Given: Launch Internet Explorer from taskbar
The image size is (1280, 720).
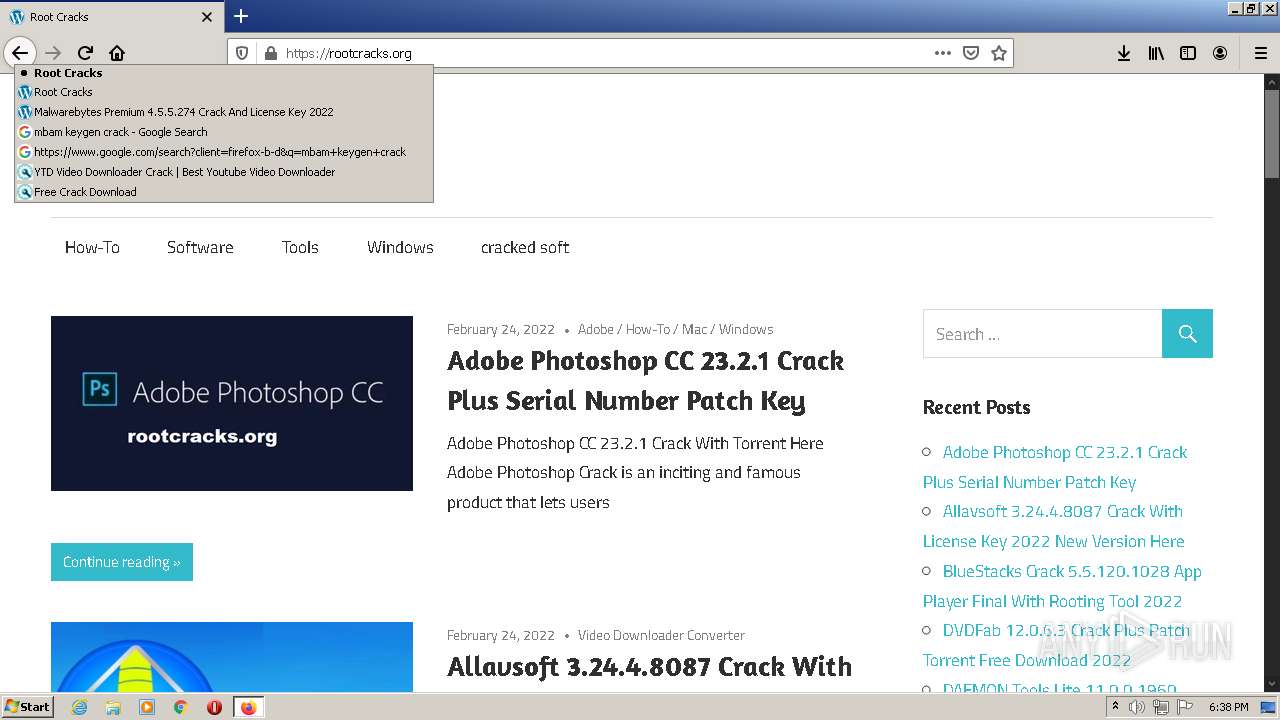Looking at the screenshot, I should 79,707.
